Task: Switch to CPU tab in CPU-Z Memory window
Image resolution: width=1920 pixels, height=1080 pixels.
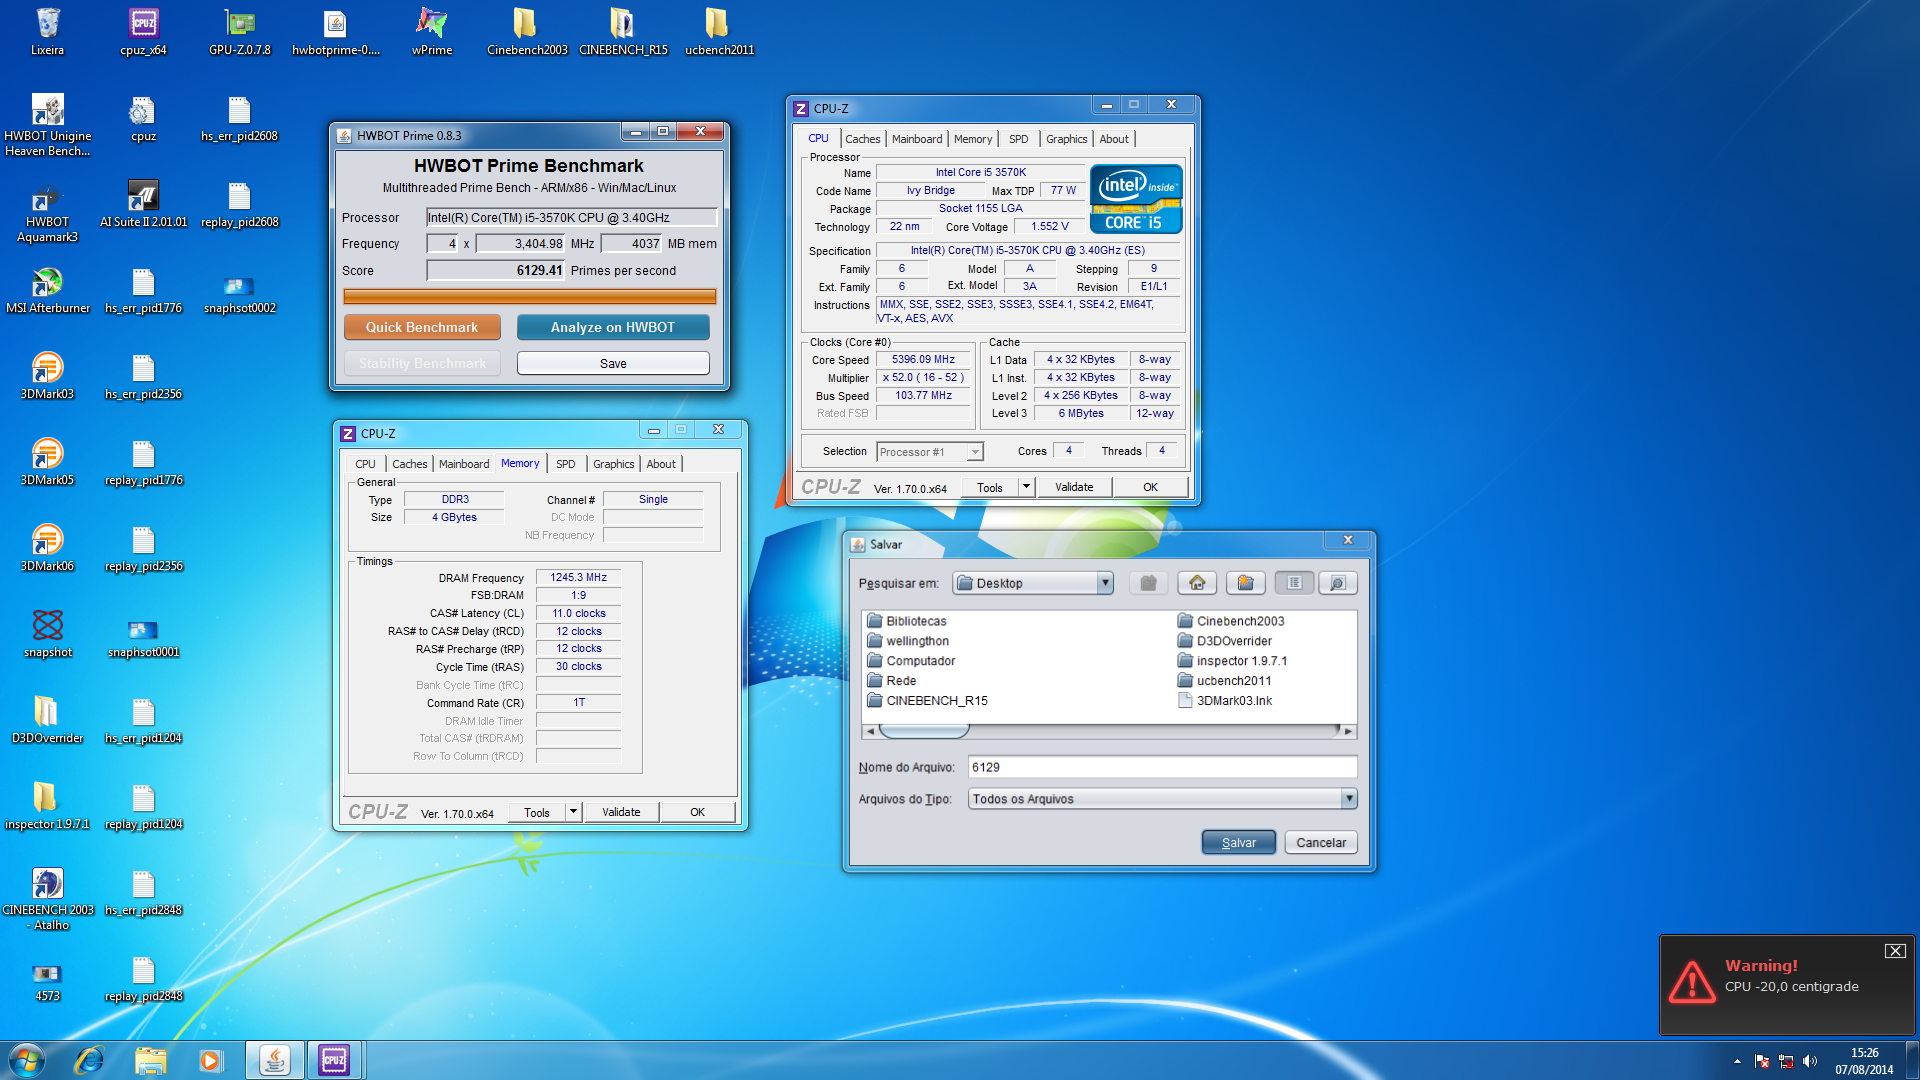Action: click(365, 464)
